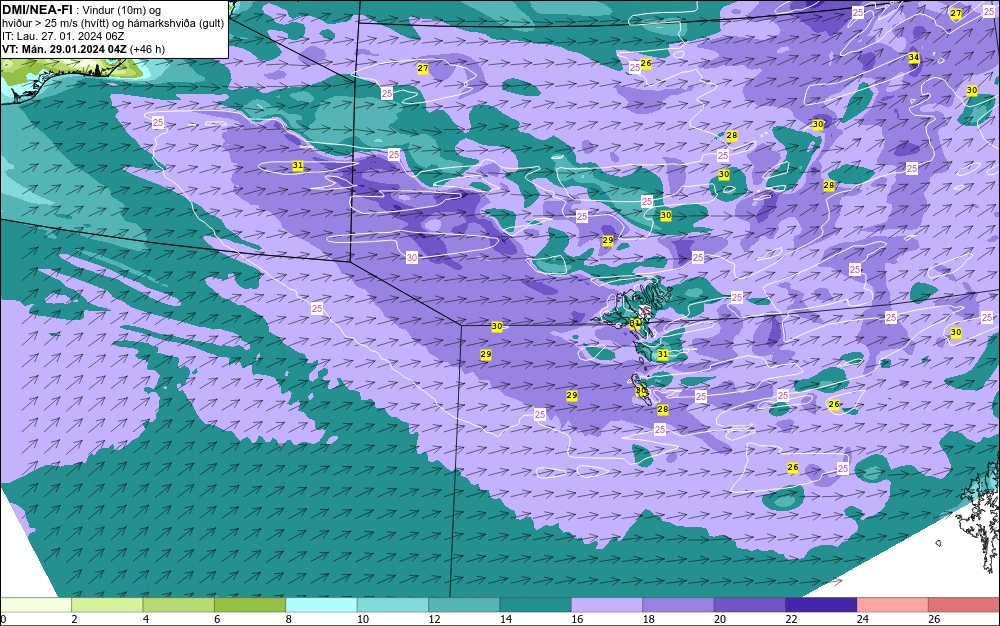Click the legend scale value 20
This screenshot has height=626, width=1000.
[x=720, y=619]
